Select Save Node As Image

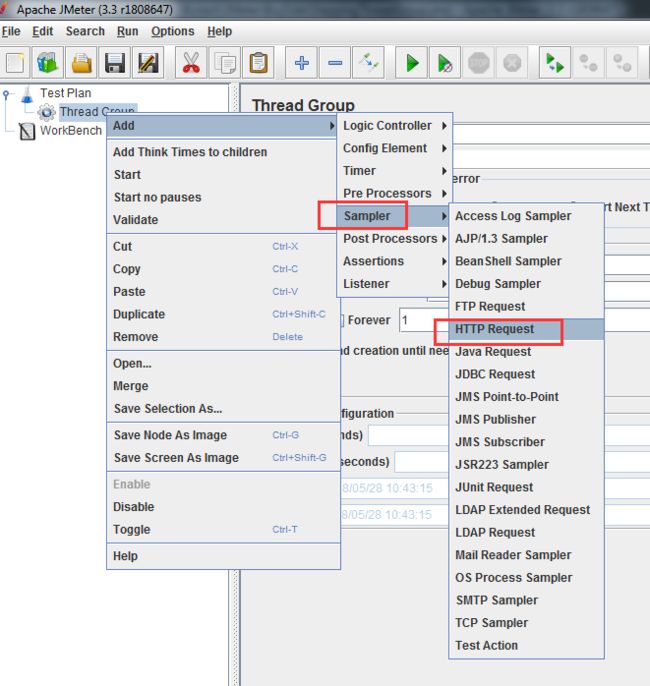point(224,435)
